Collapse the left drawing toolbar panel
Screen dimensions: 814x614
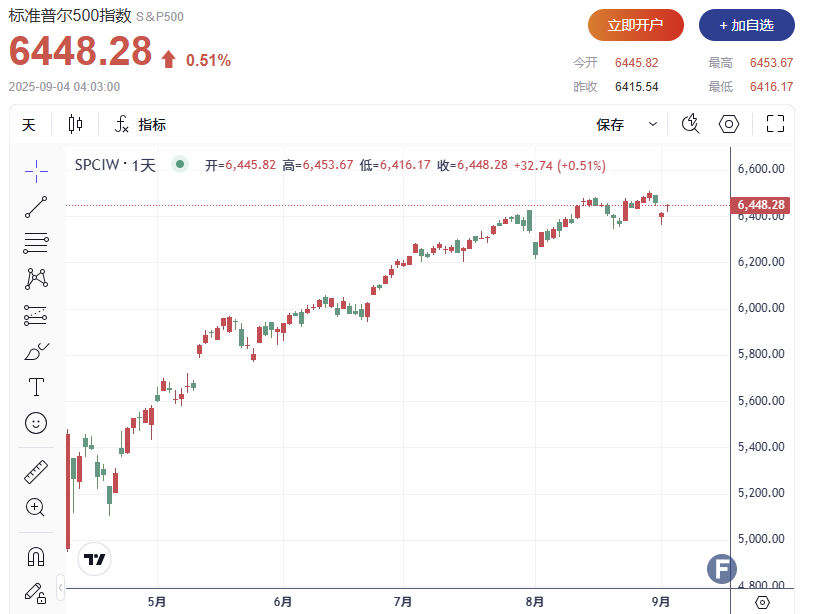point(61,585)
